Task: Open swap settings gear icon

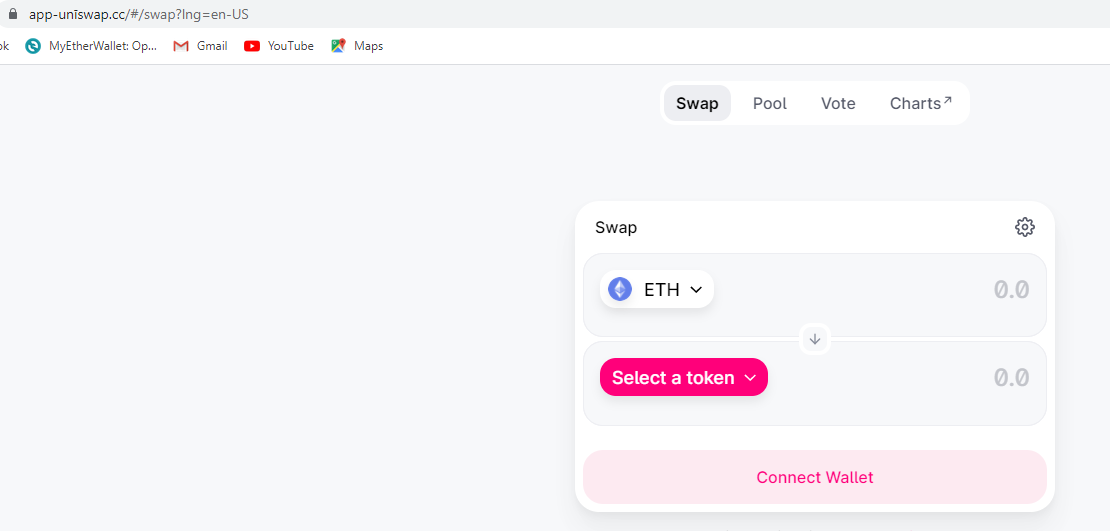Action: pos(1024,227)
